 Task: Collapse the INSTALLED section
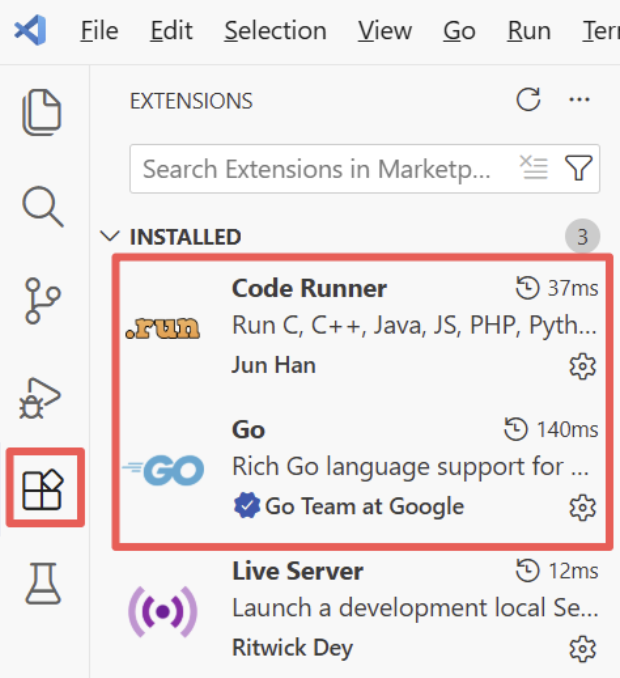(109, 237)
